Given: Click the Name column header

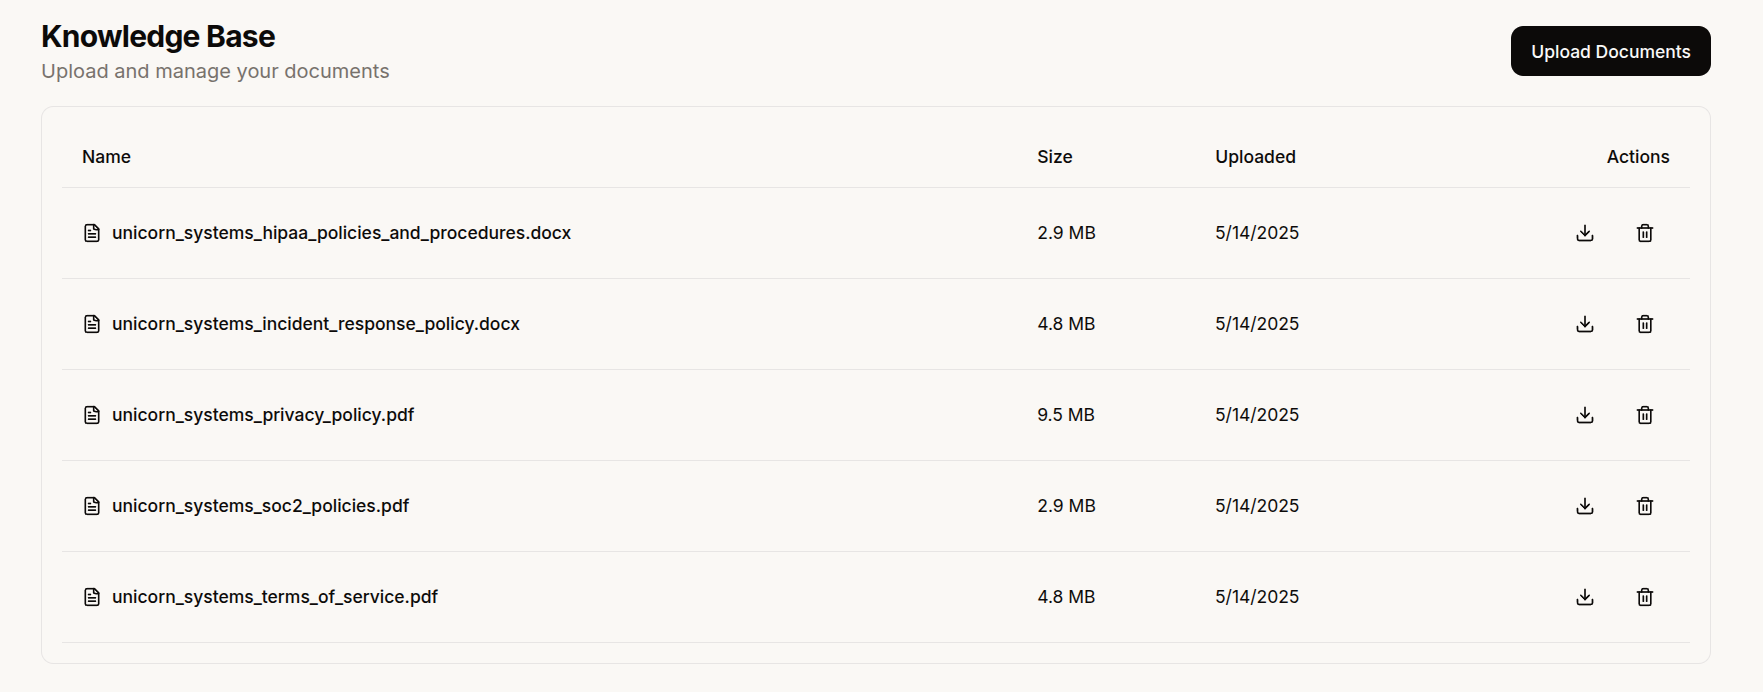Looking at the screenshot, I should [106, 157].
